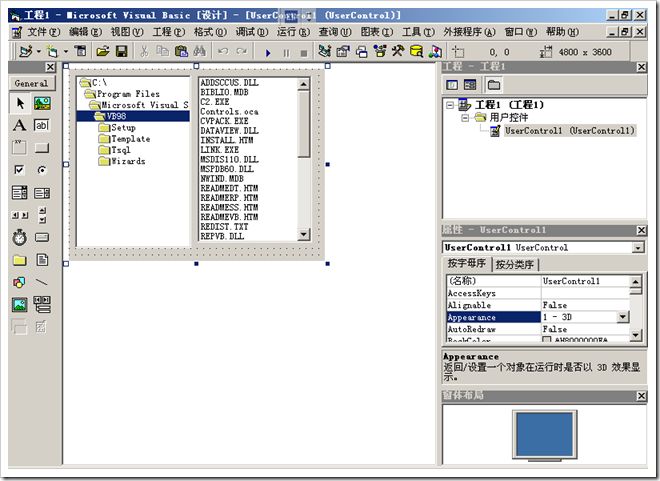This screenshot has height=481, width=660.
Task: Select the CommandButton tool in toolbox
Action: [42, 148]
